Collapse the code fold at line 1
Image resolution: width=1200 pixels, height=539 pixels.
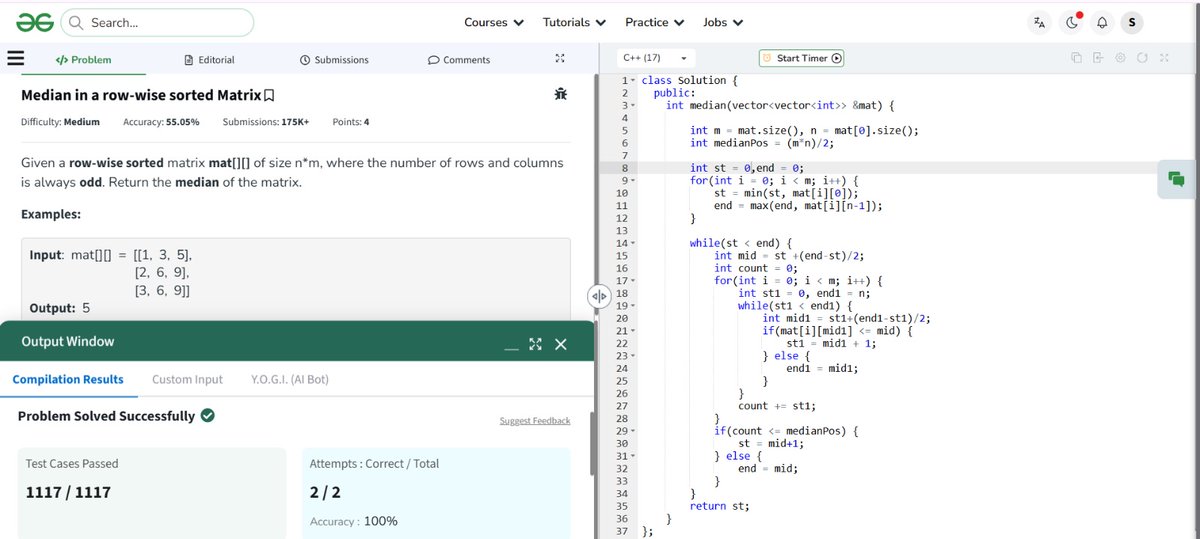(x=633, y=80)
